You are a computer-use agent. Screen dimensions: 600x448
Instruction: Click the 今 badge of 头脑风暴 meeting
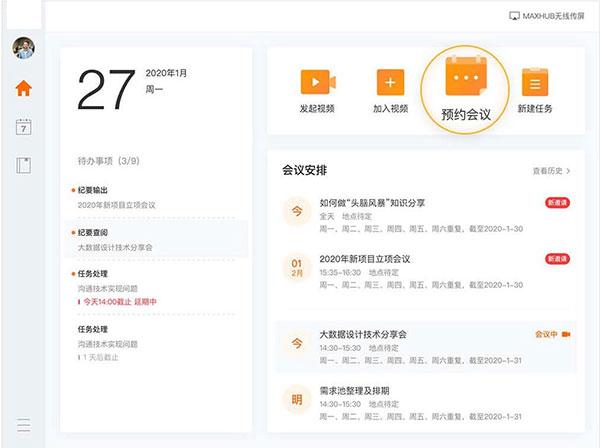[x=297, y=211]
